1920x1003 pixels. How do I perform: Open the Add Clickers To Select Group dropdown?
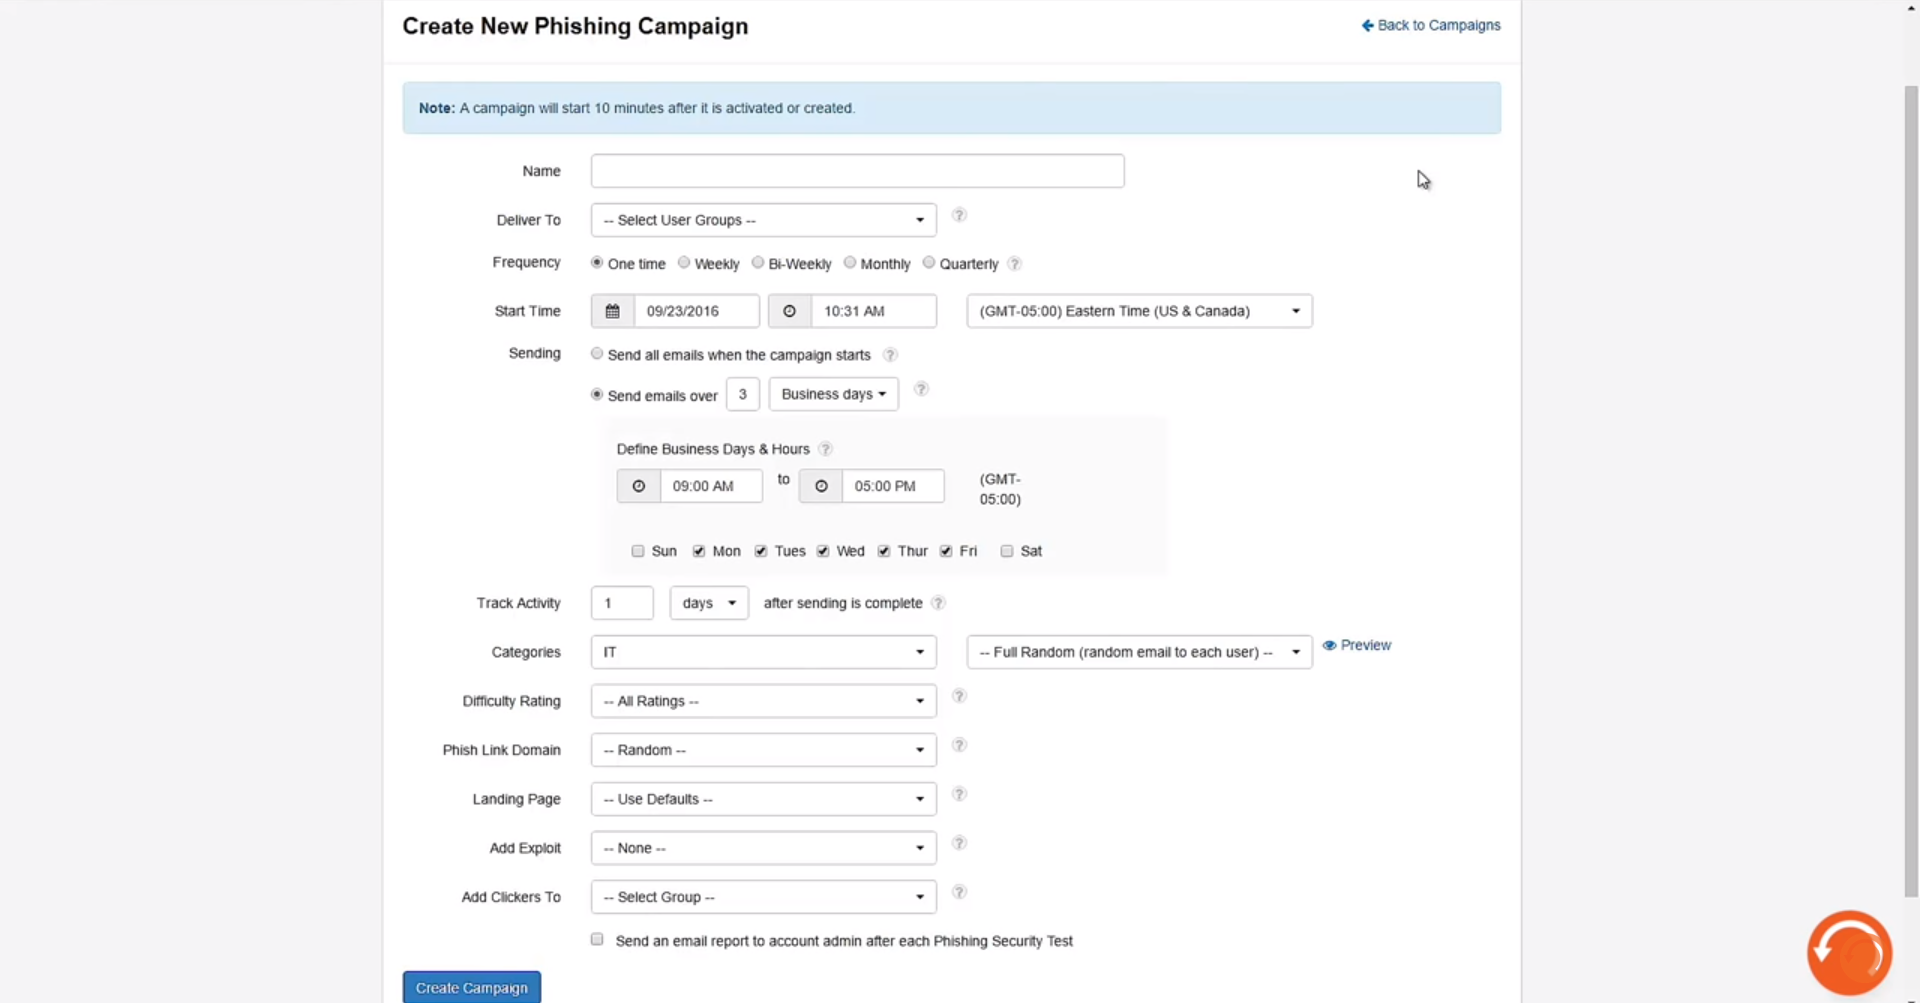[763, 897]
